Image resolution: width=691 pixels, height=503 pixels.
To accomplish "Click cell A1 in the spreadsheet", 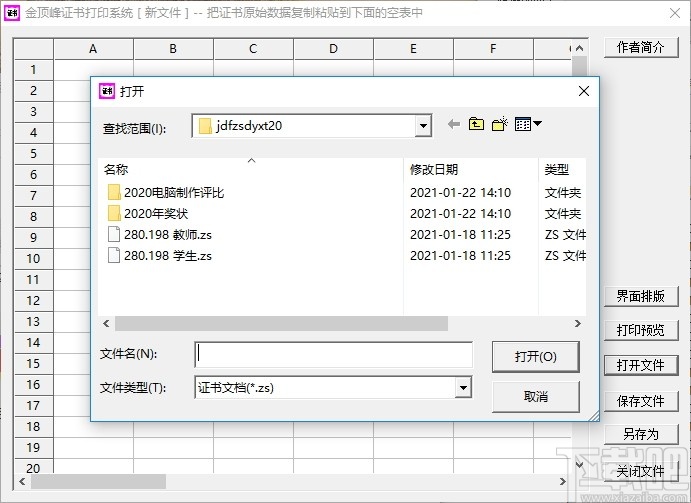I will tap(93, 70).
